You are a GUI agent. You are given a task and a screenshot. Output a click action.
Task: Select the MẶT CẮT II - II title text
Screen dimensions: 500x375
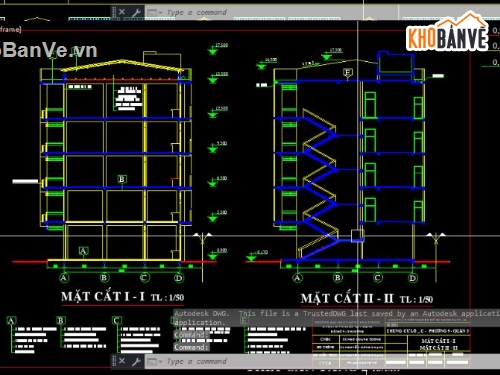click(347, 298)
